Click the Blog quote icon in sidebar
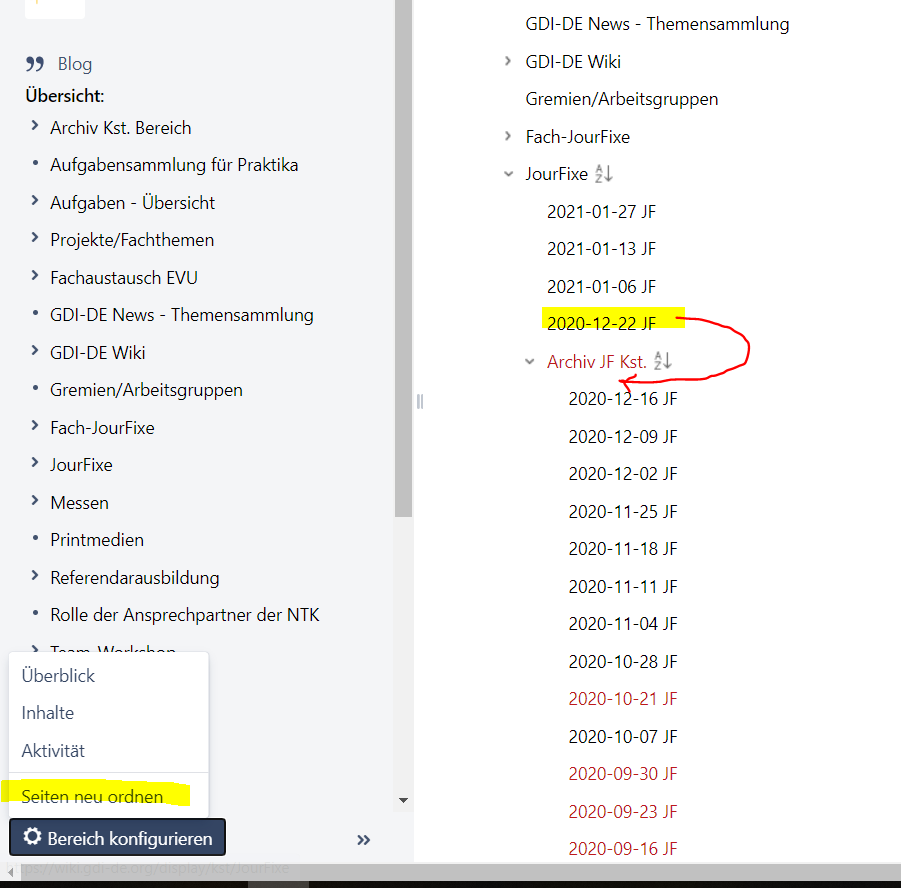The height and width of the screenshot is (888, 901). pyautogui.click(x=35, y=65)
